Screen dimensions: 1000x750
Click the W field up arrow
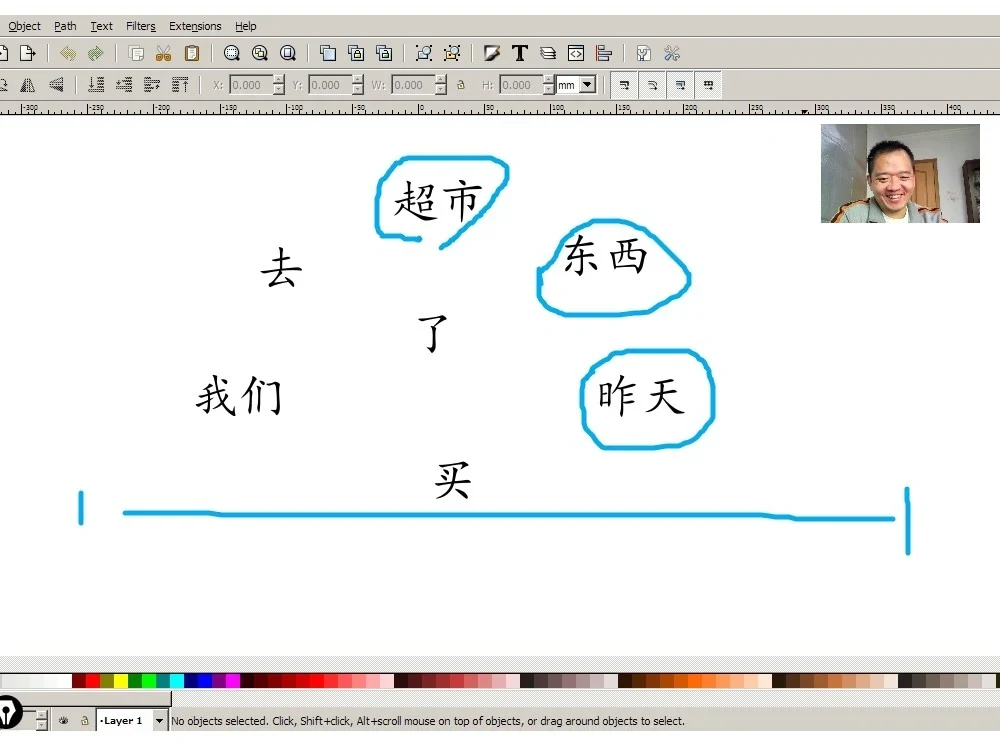point(441,80)
